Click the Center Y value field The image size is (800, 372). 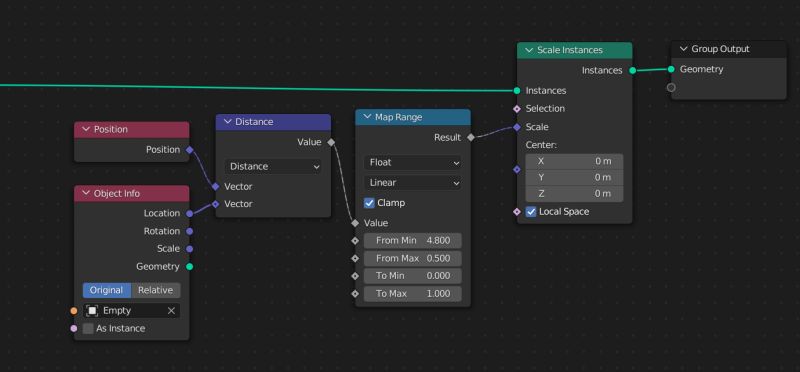[574, 178]
